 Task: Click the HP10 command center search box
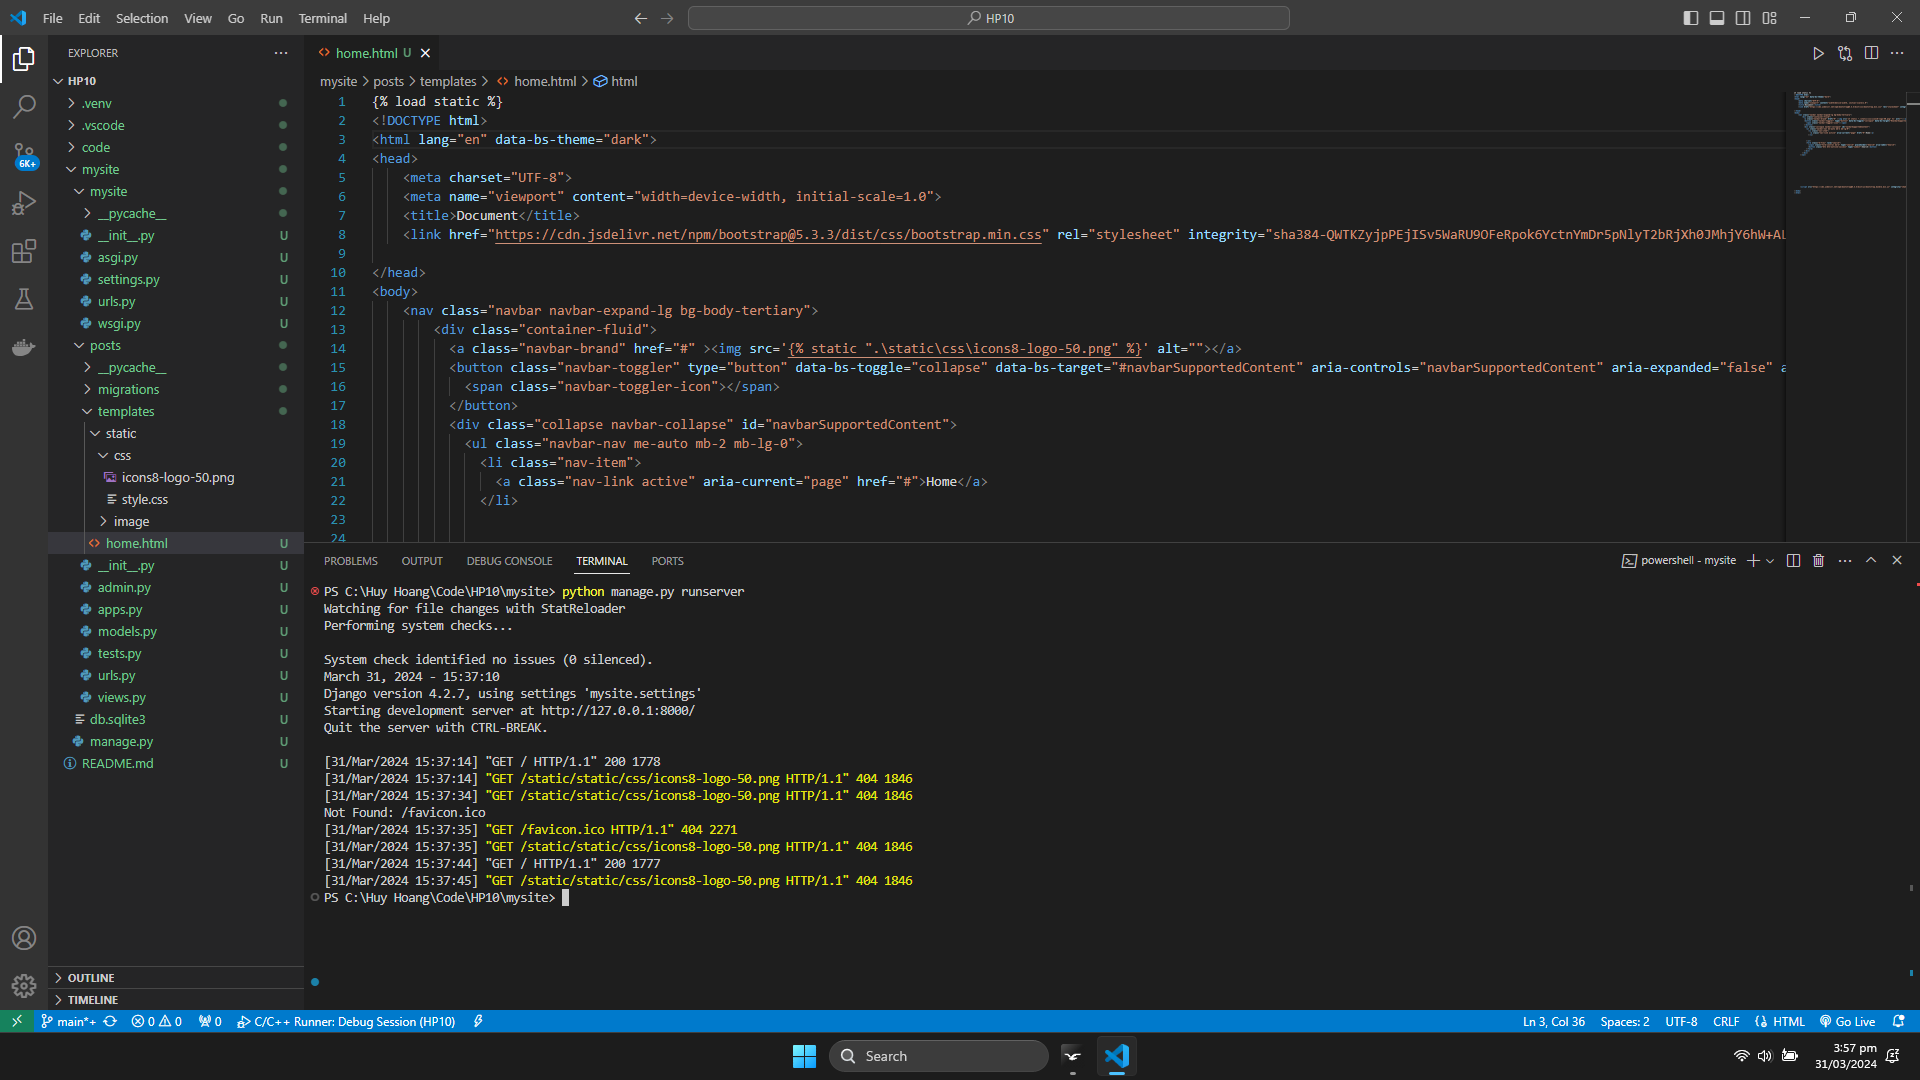pos(989,18)
